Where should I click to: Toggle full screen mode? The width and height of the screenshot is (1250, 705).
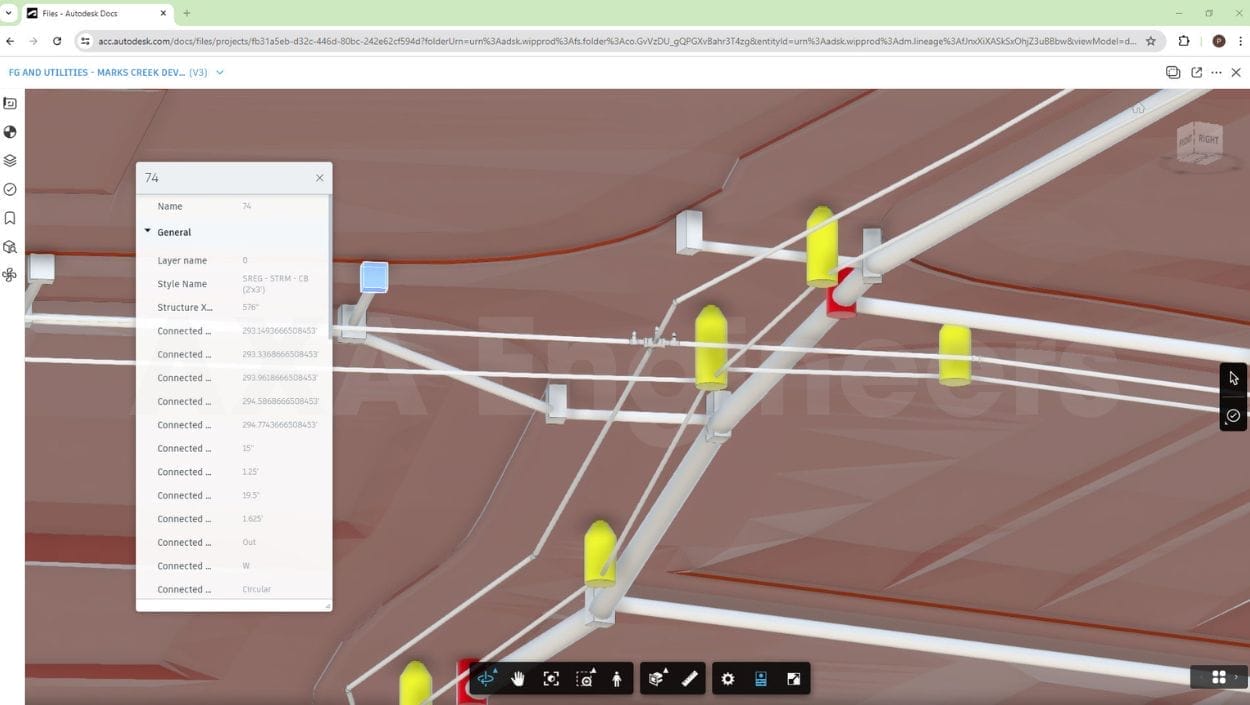tap(794, 679)
